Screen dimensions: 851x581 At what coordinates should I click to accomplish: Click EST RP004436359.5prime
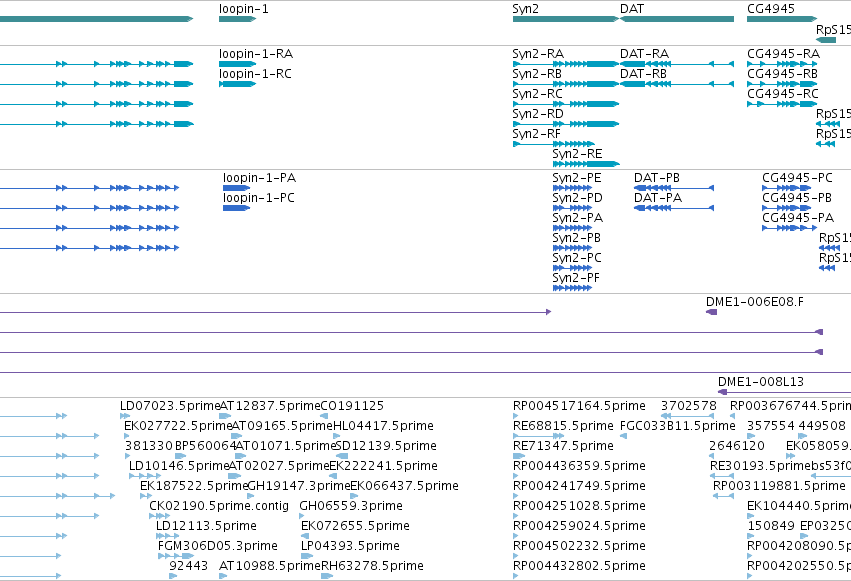pos(516,476)
